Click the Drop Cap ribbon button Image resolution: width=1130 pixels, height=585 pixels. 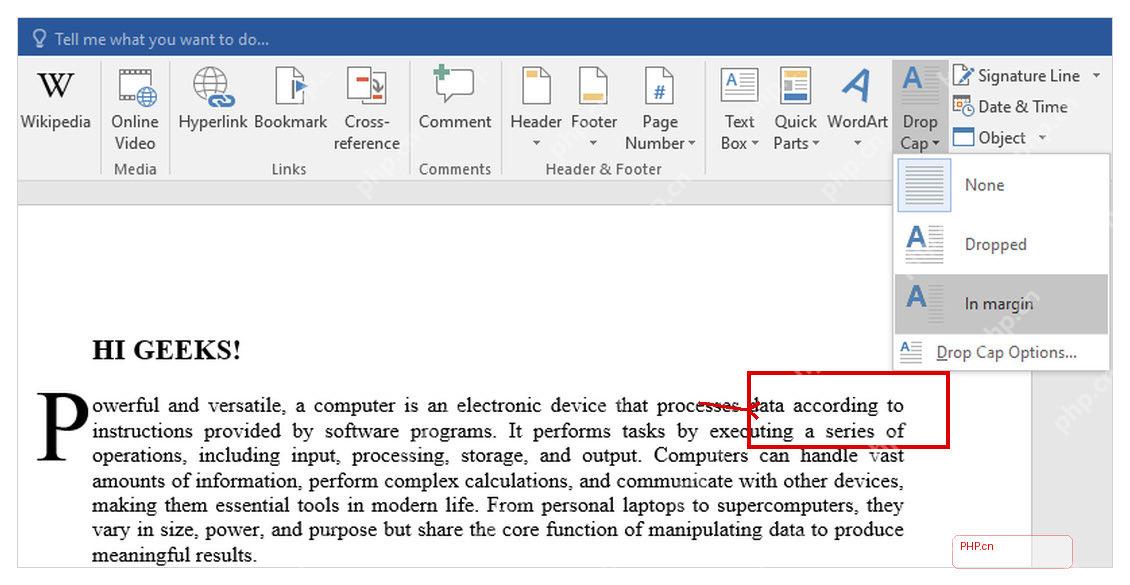(920, 108)
